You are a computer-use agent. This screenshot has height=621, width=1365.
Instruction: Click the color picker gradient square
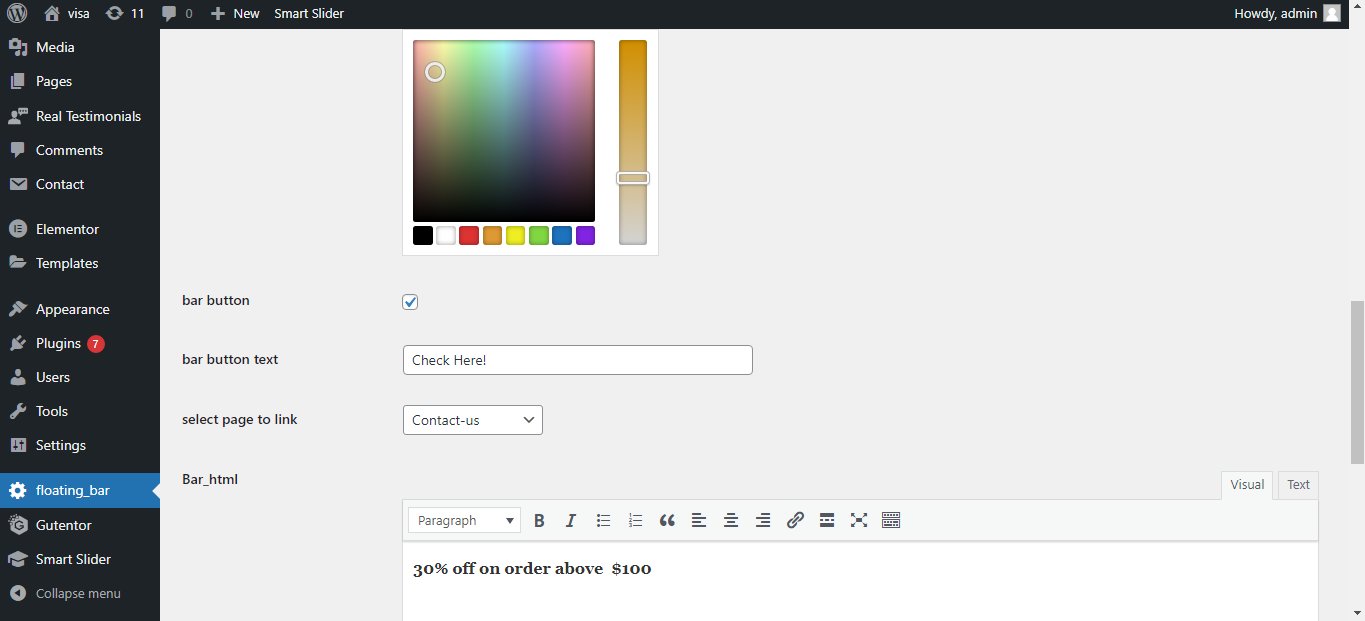[504, 131]
